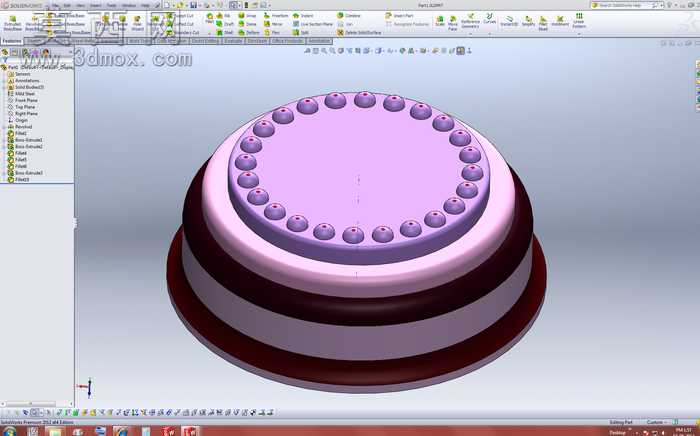Open the Custom units dropdown in status bar
Screen dimensions: 700x436
click(656, 422)
